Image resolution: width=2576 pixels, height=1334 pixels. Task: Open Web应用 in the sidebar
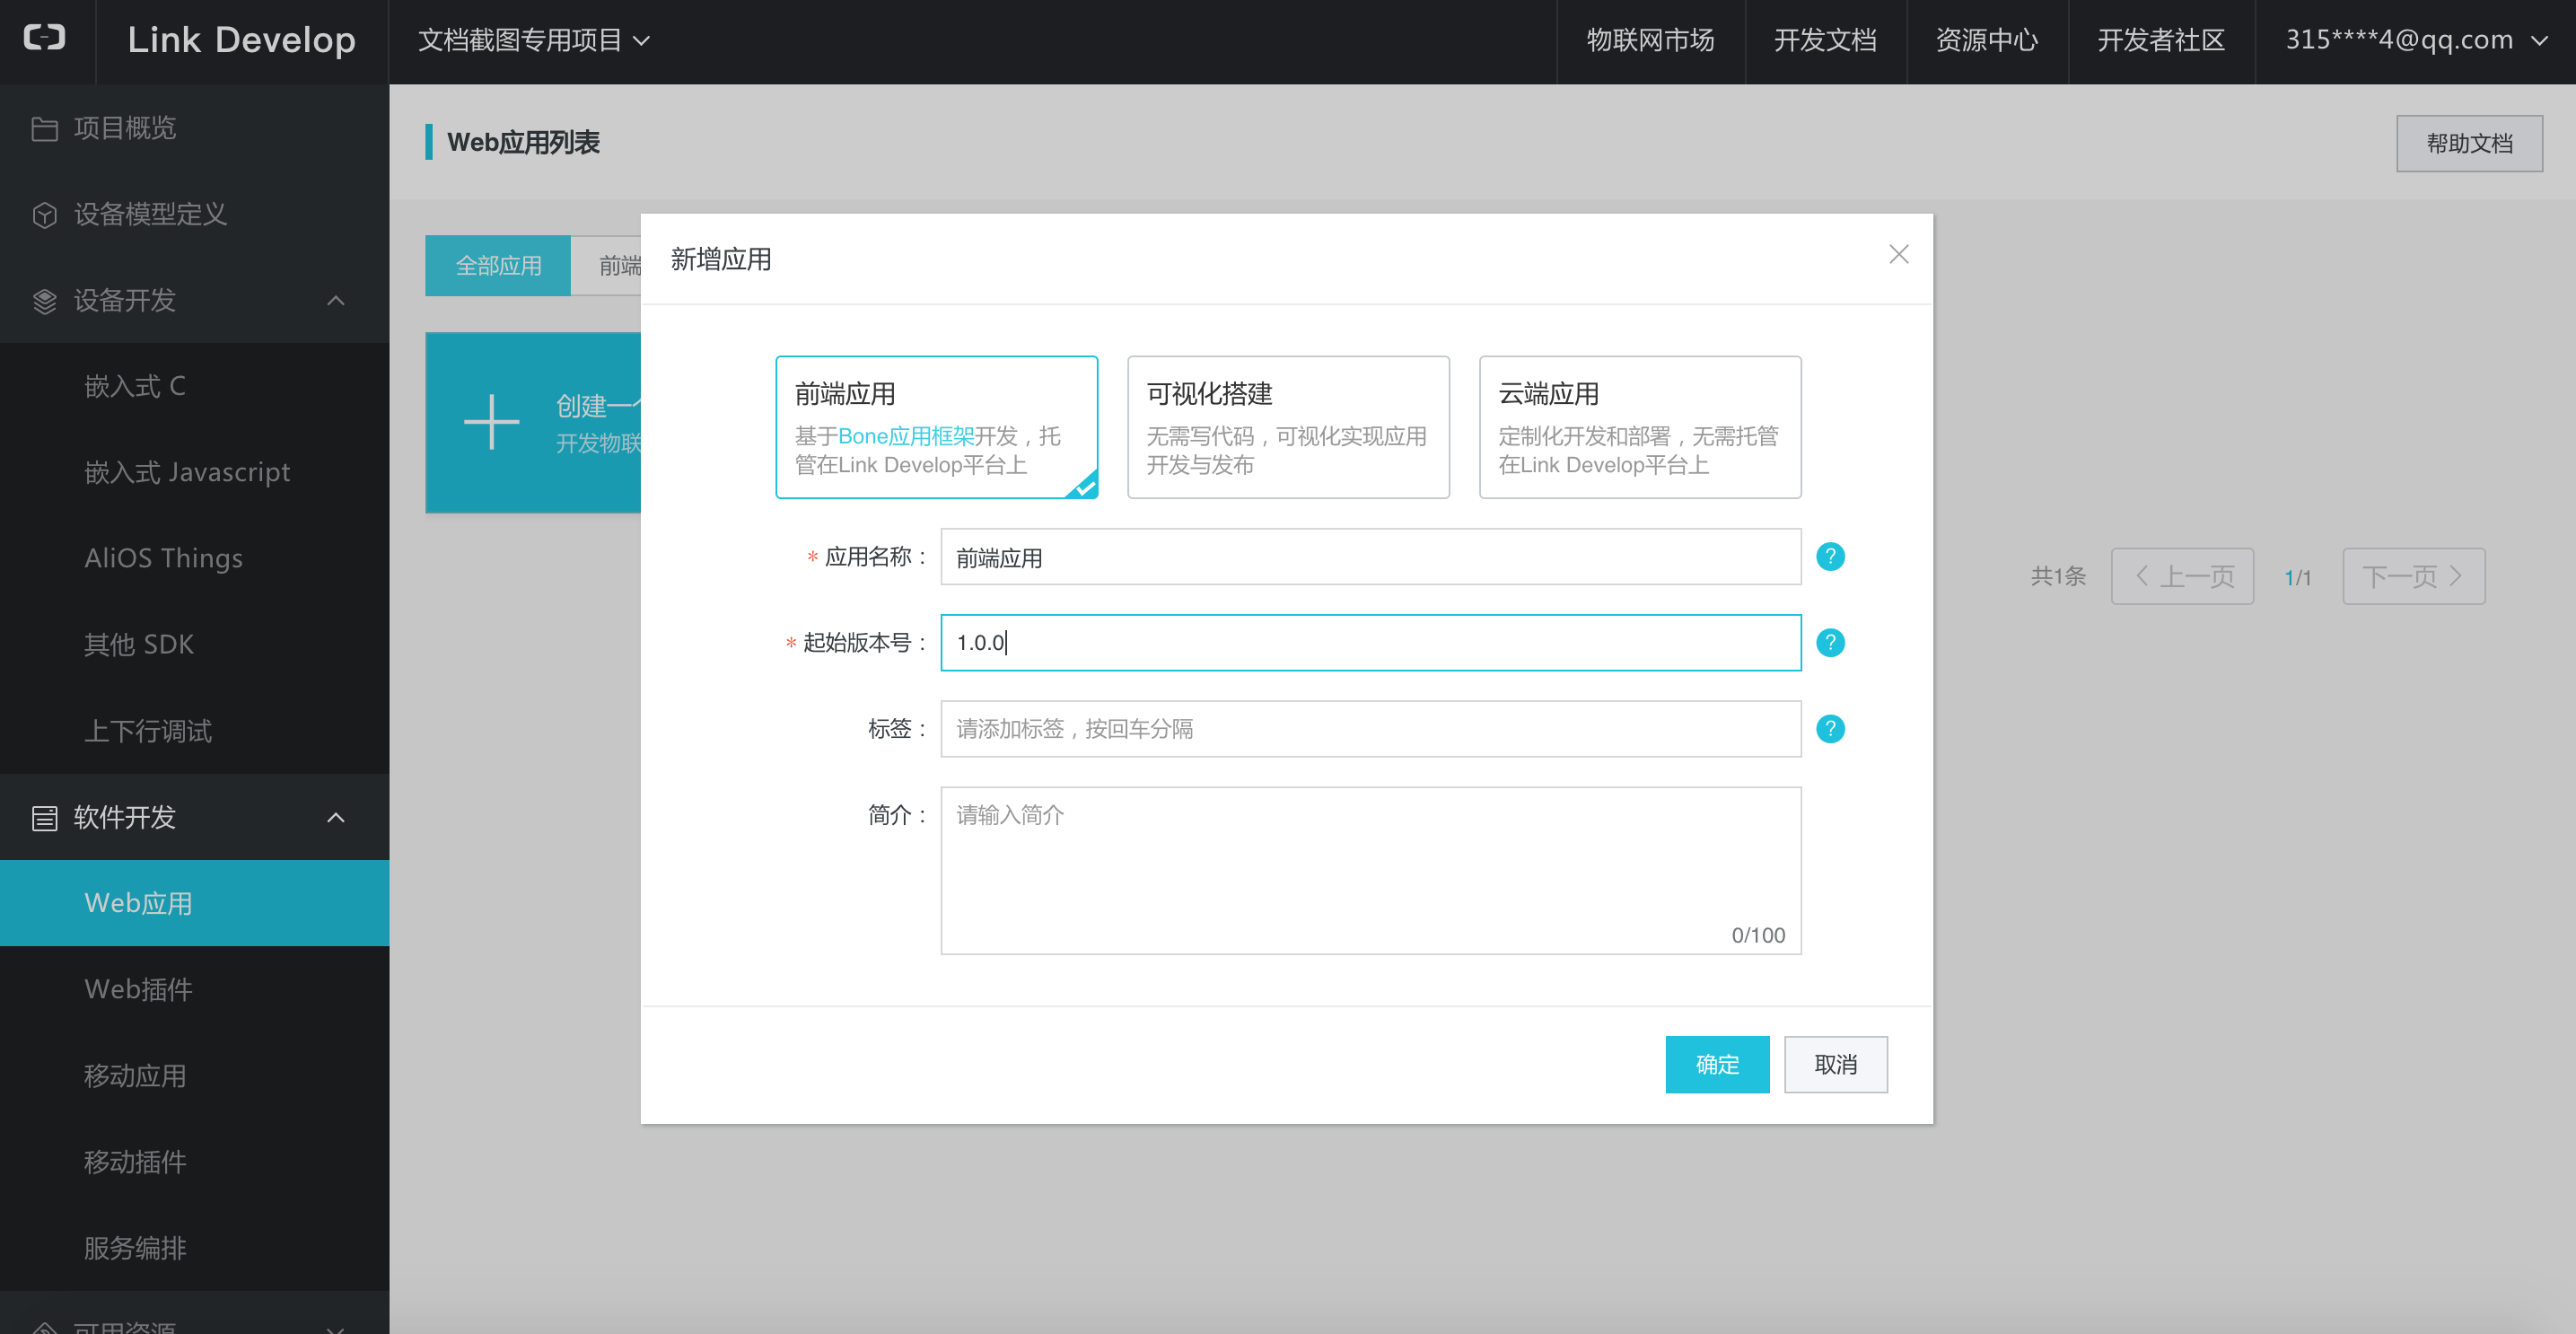point(194,903)
